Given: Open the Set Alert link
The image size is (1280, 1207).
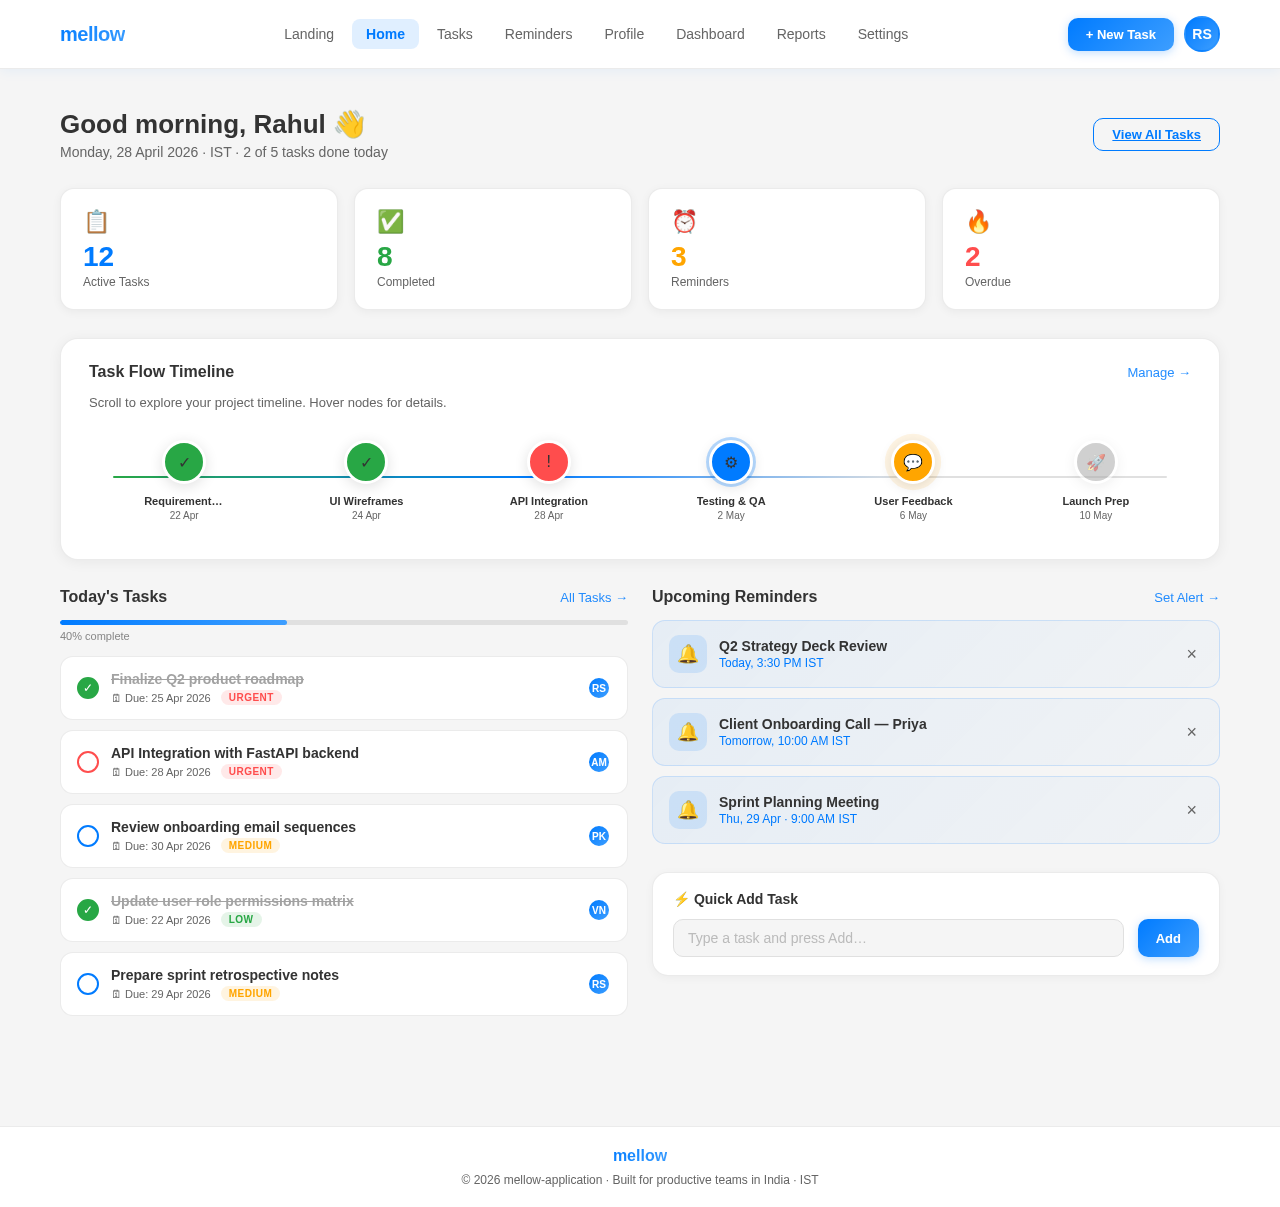Looking at the screenshot, I should (x=1187, y=597).
